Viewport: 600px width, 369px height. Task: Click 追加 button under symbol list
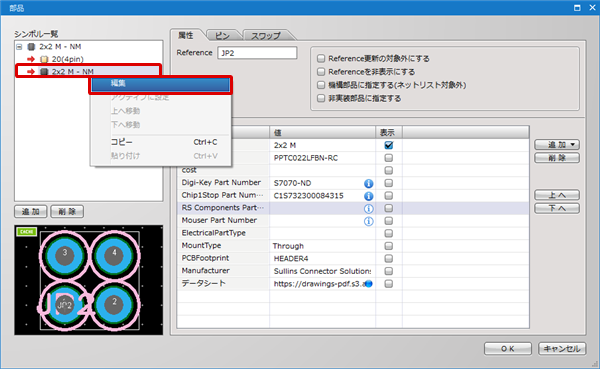31,211
